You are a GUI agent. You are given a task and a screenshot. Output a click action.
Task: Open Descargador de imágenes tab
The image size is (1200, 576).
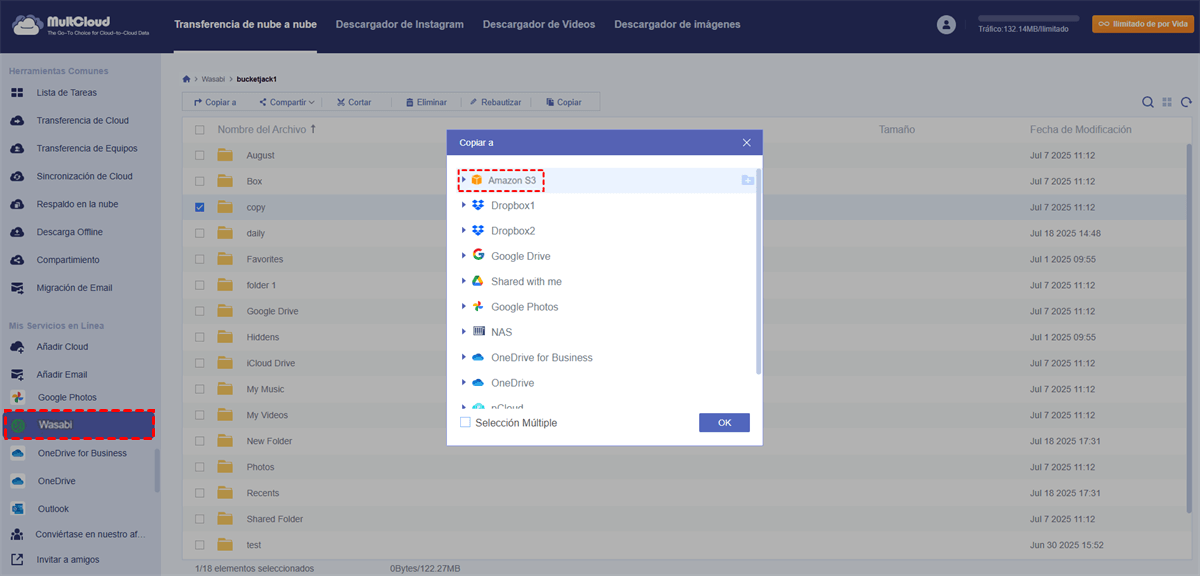tap(677, 24)
